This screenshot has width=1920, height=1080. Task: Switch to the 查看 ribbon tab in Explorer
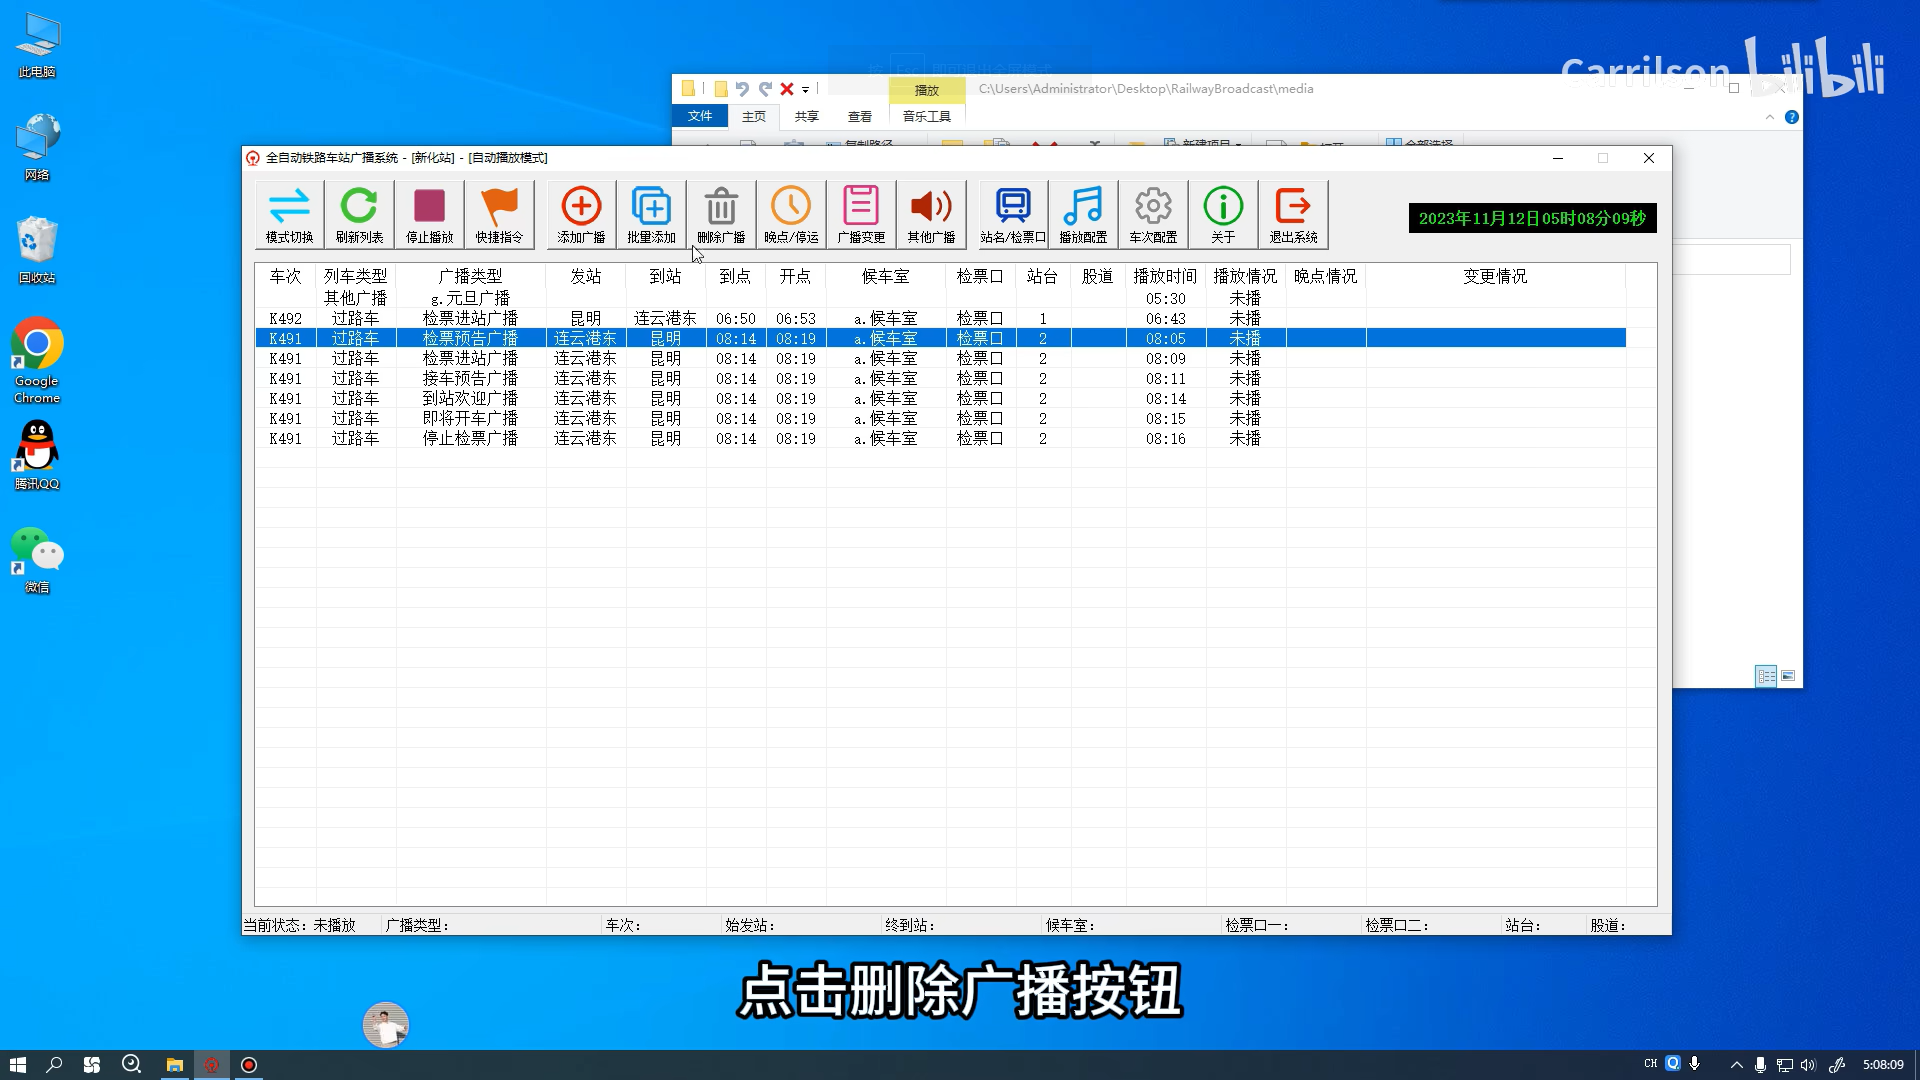point(859,117)
